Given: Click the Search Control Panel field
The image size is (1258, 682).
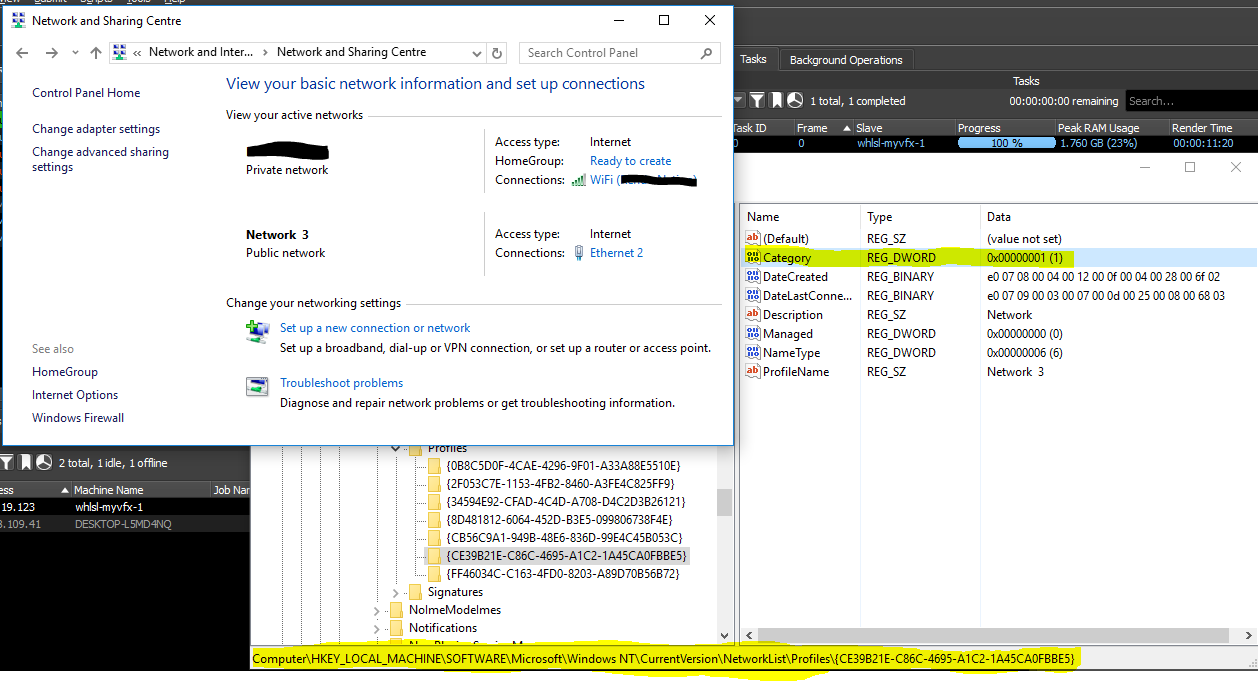Looking at the screenshot, I should pos(610,53).
